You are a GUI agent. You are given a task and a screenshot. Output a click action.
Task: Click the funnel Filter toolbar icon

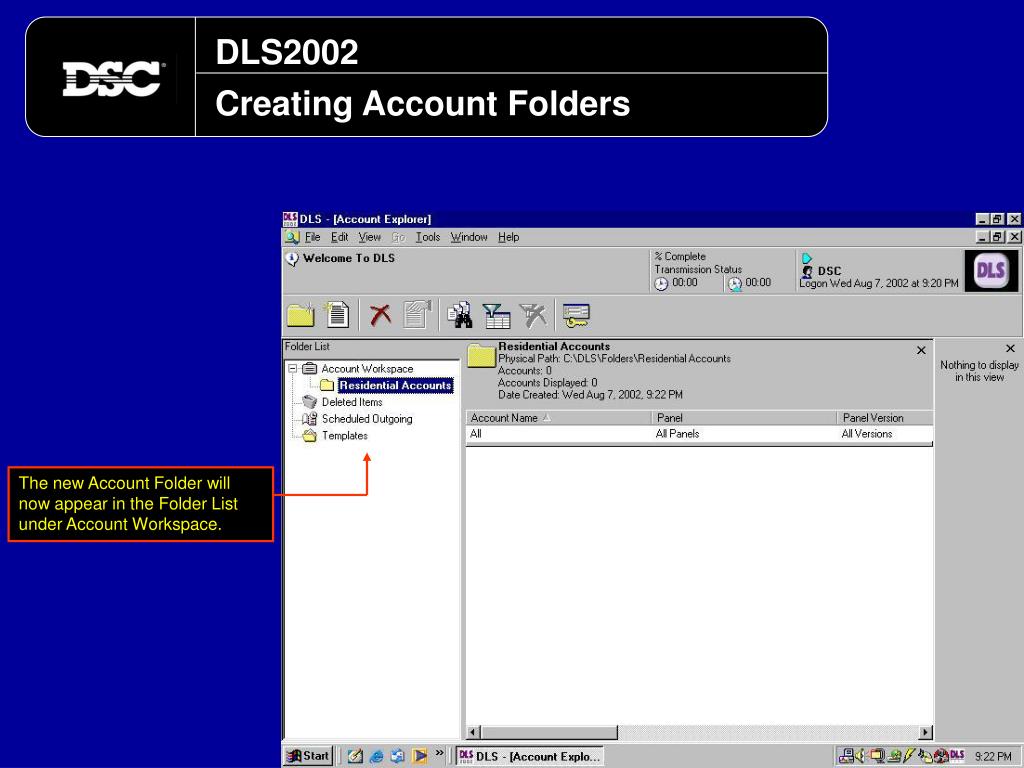click(497, 315)
